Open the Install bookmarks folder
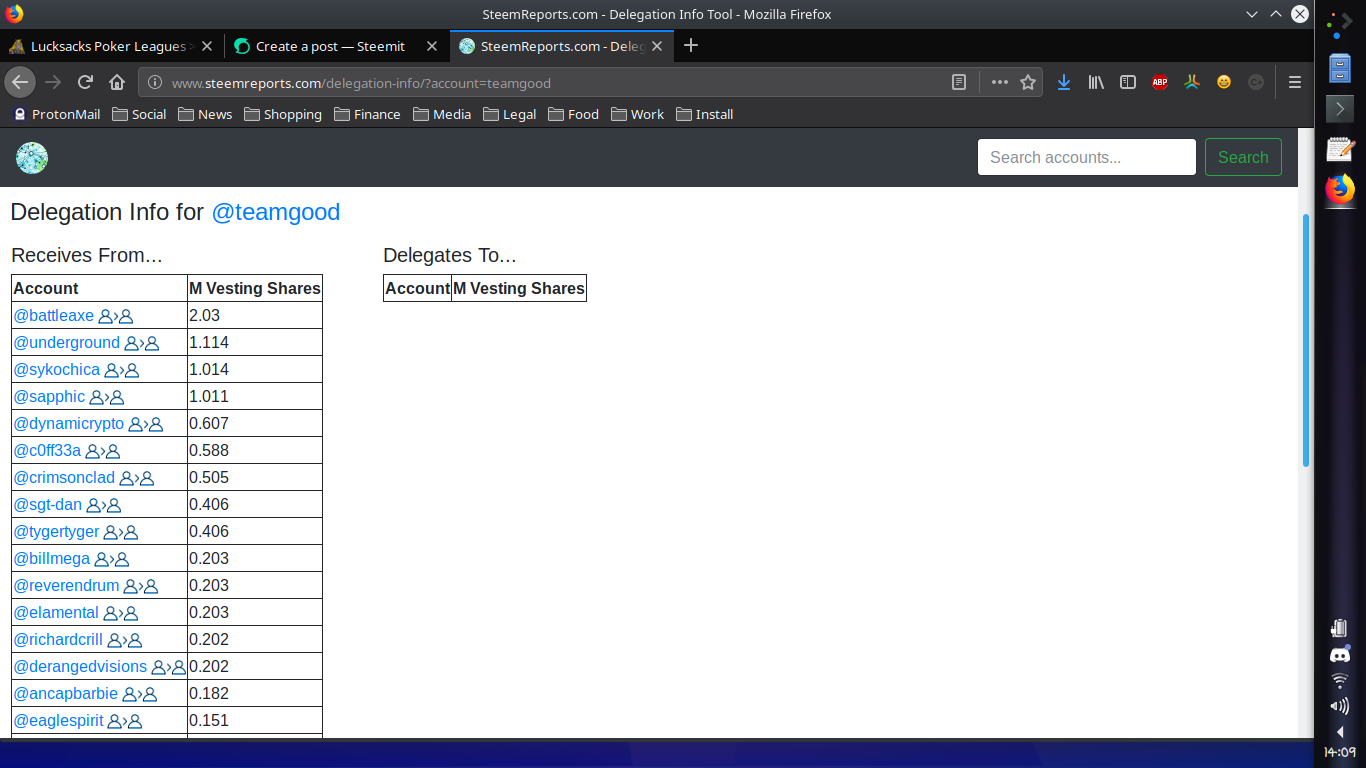The image size is (1366, 768). coord(704,114)
